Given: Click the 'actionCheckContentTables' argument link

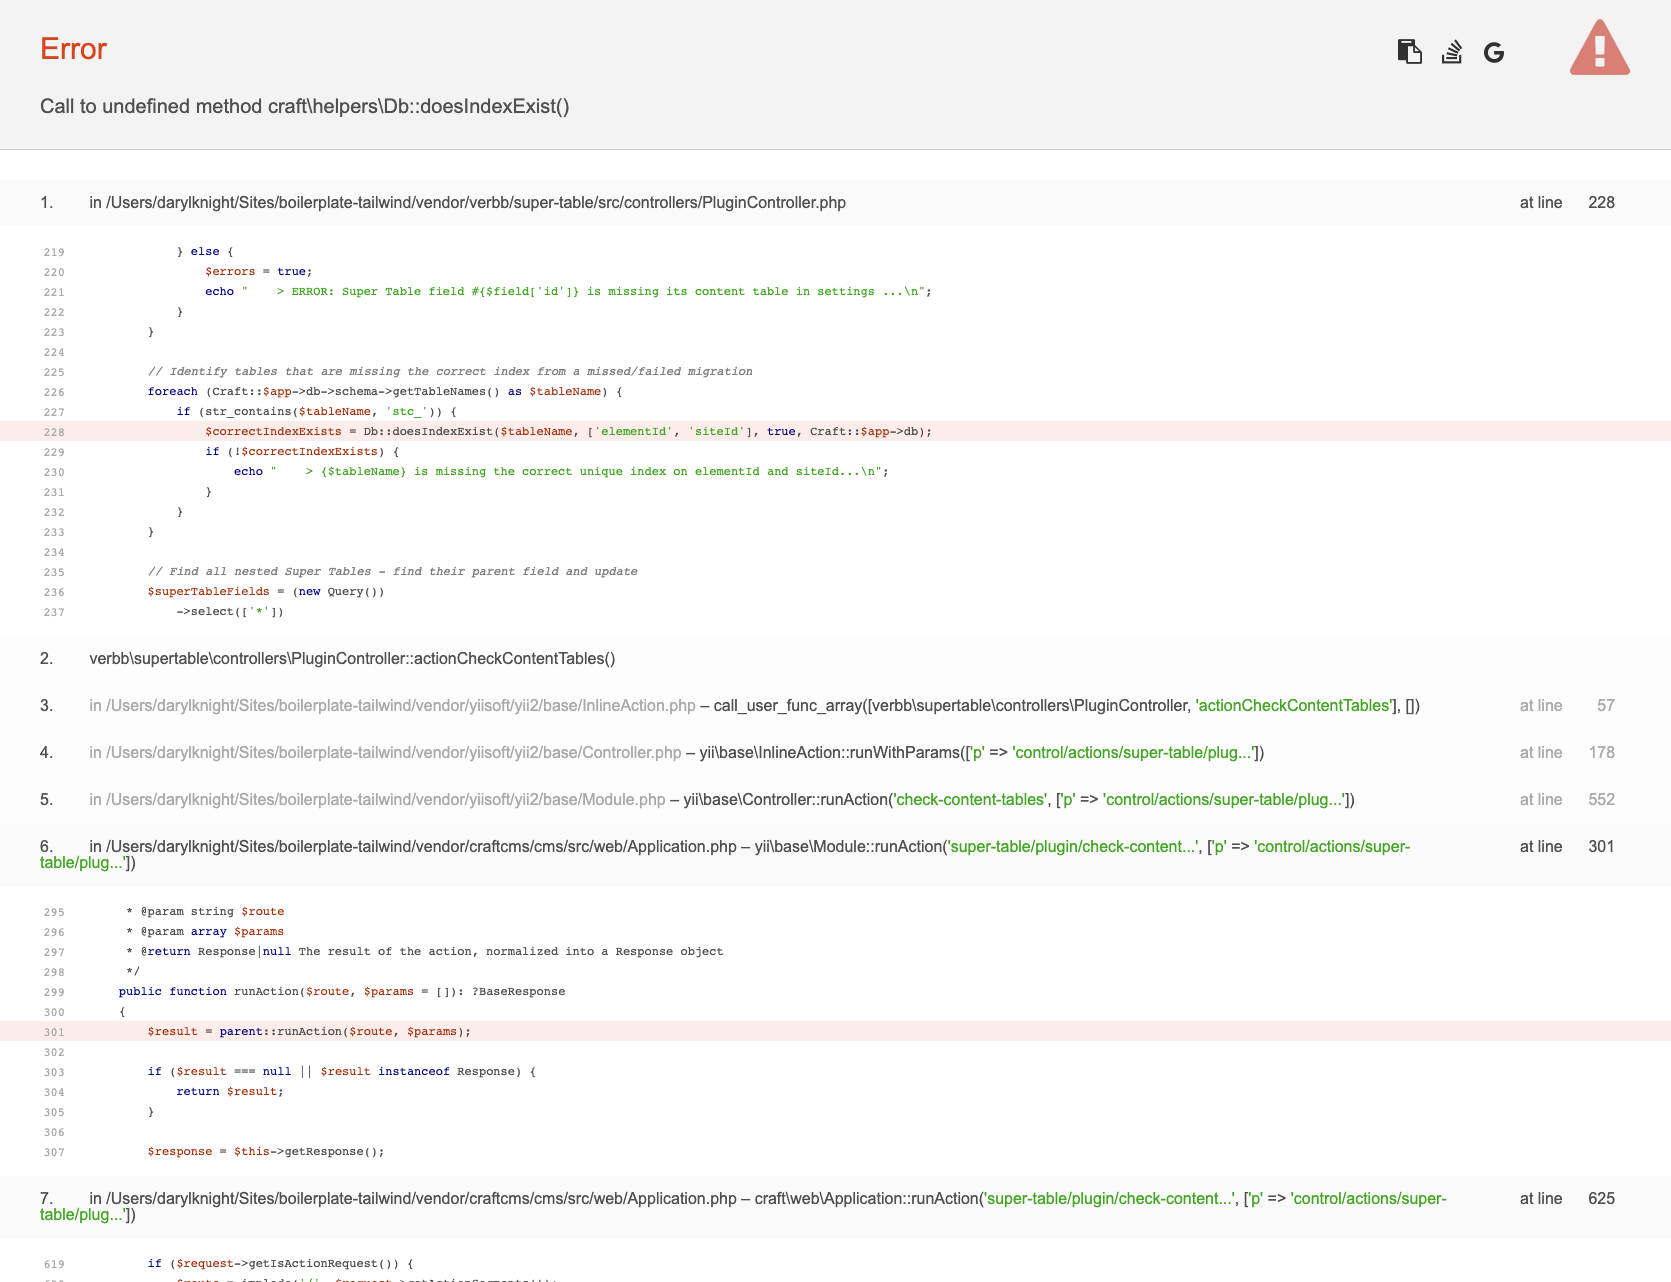Looking at the screenshot, I should click(x=1293, y=705).
